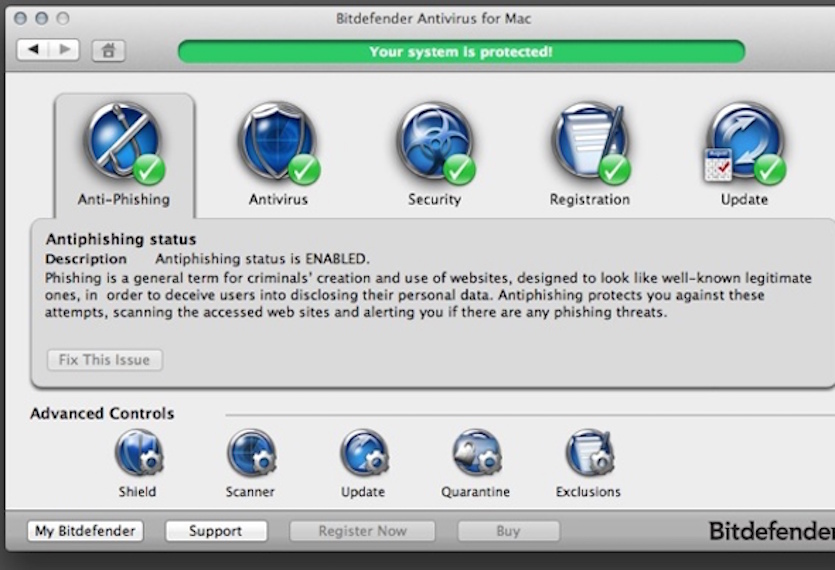Click the Quarantine label text
Screen dimensions: 835x570
476,492
